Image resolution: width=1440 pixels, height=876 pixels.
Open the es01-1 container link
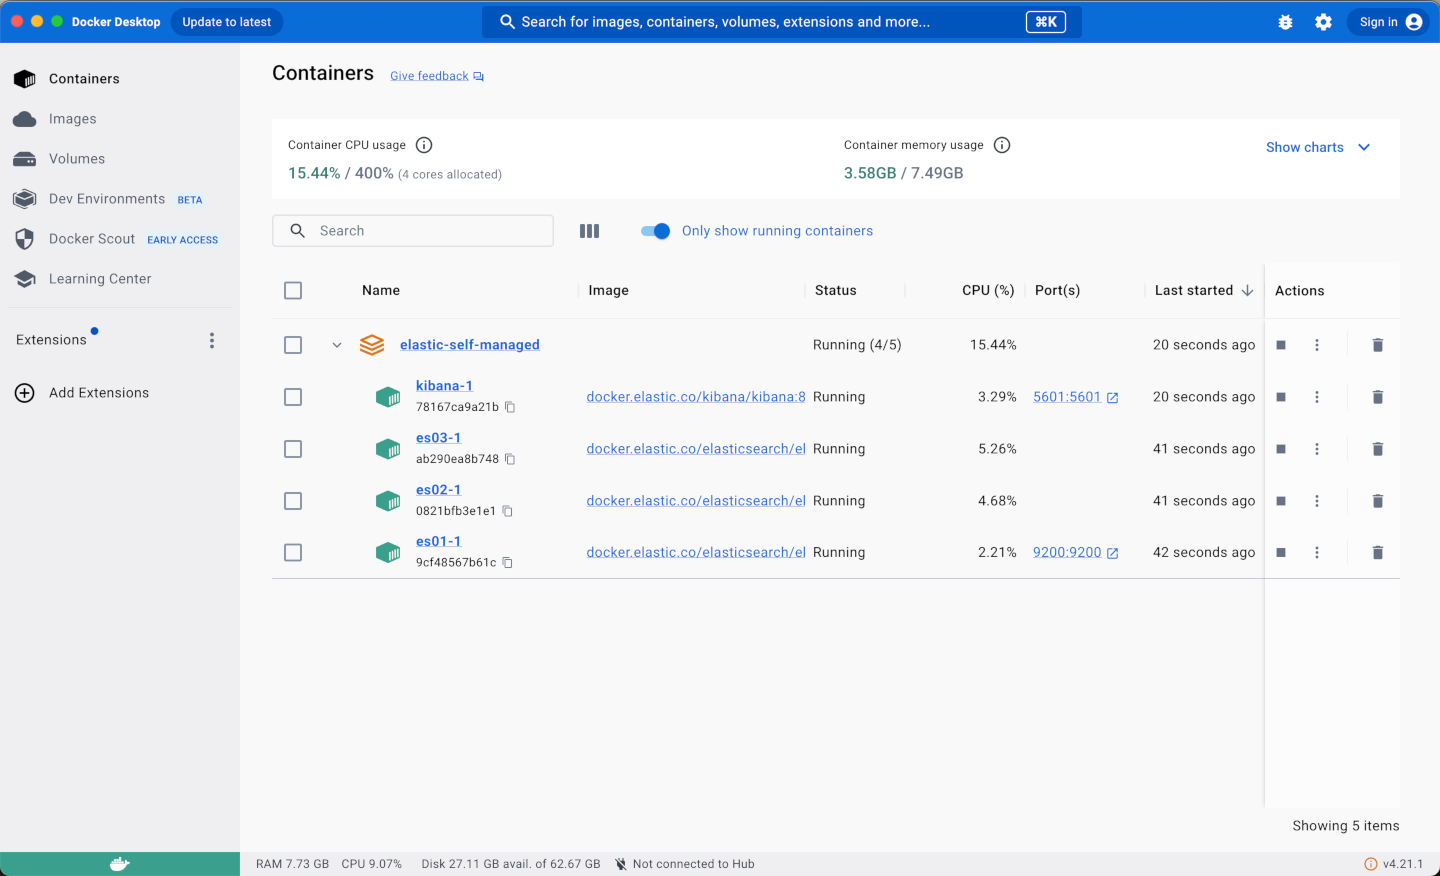[439, 542]
